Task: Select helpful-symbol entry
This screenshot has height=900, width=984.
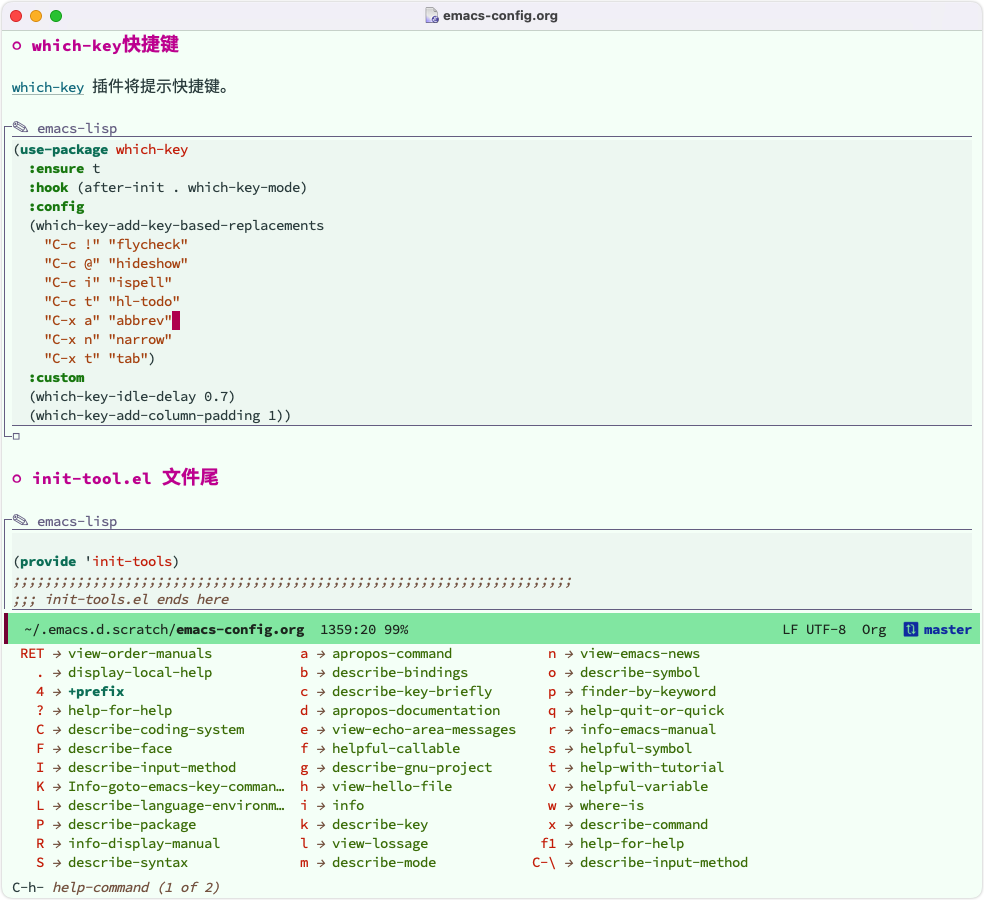Action: tap(636, 748)
